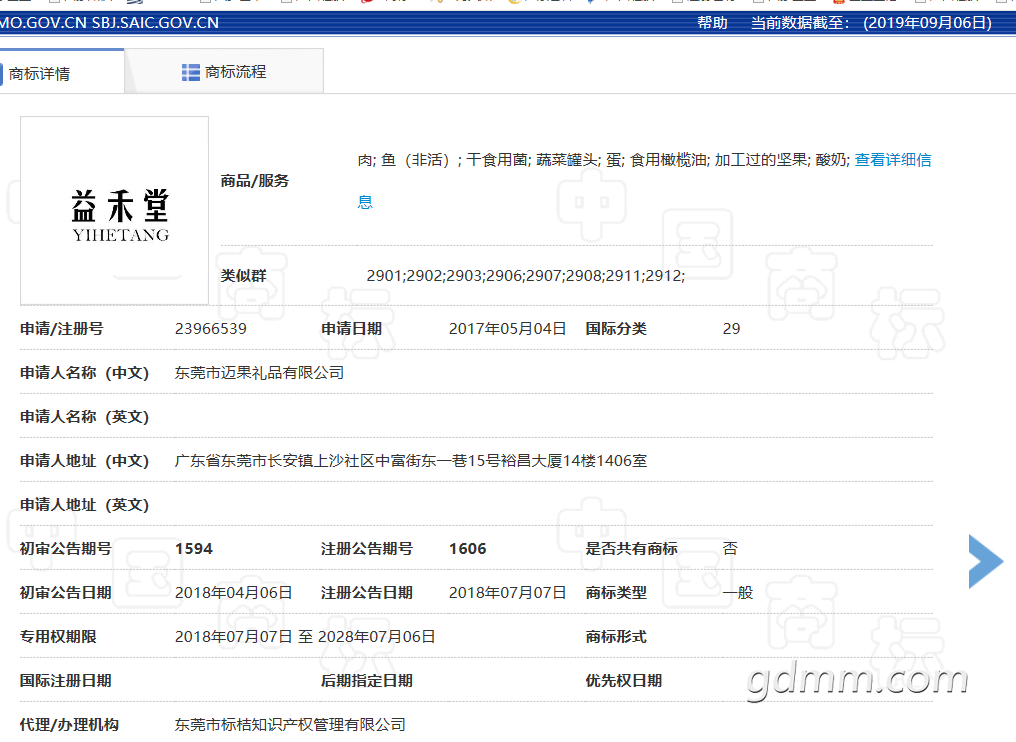Click the 商标流程 list icon
Image resolution: width=1016 pixels, height=742 pixels.
pyautogui.click(x=190, y=72)
